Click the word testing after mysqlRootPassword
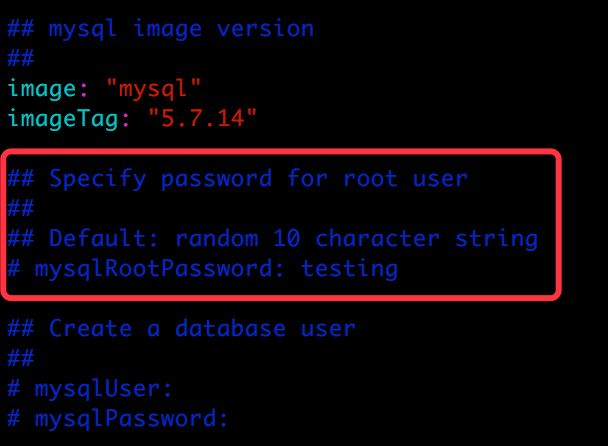The height and width of the screenshot is (446, 608). [x=349, y=268]
